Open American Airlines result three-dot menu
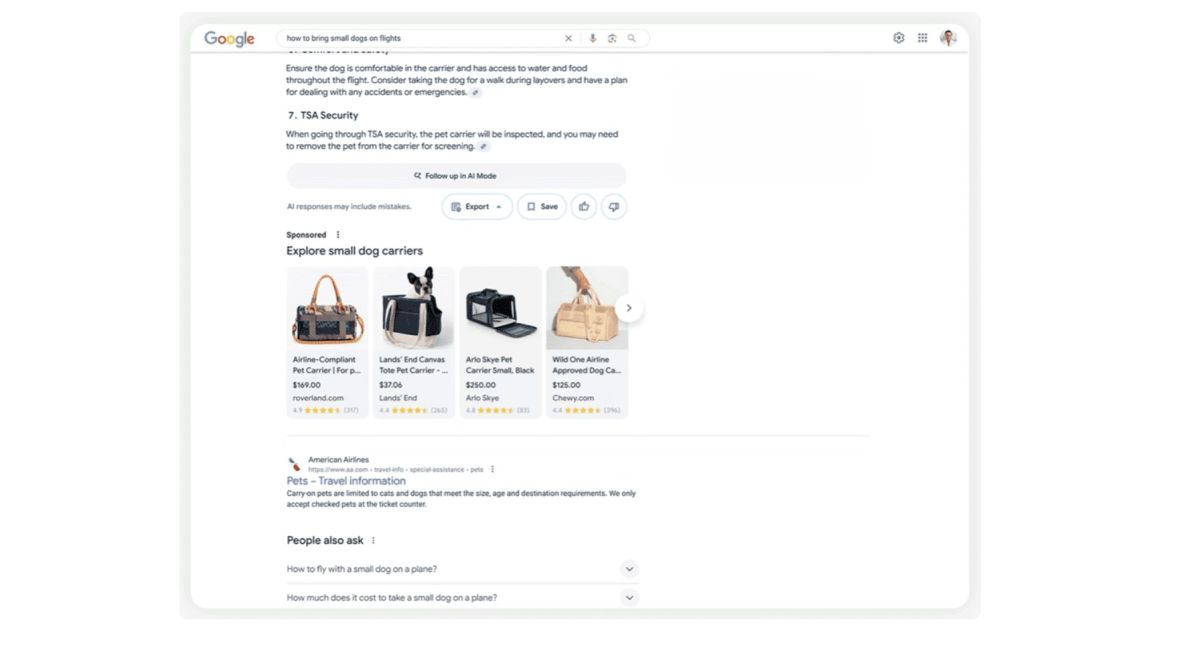Viewport: 1200px width, 654px height. pos(492,469)
